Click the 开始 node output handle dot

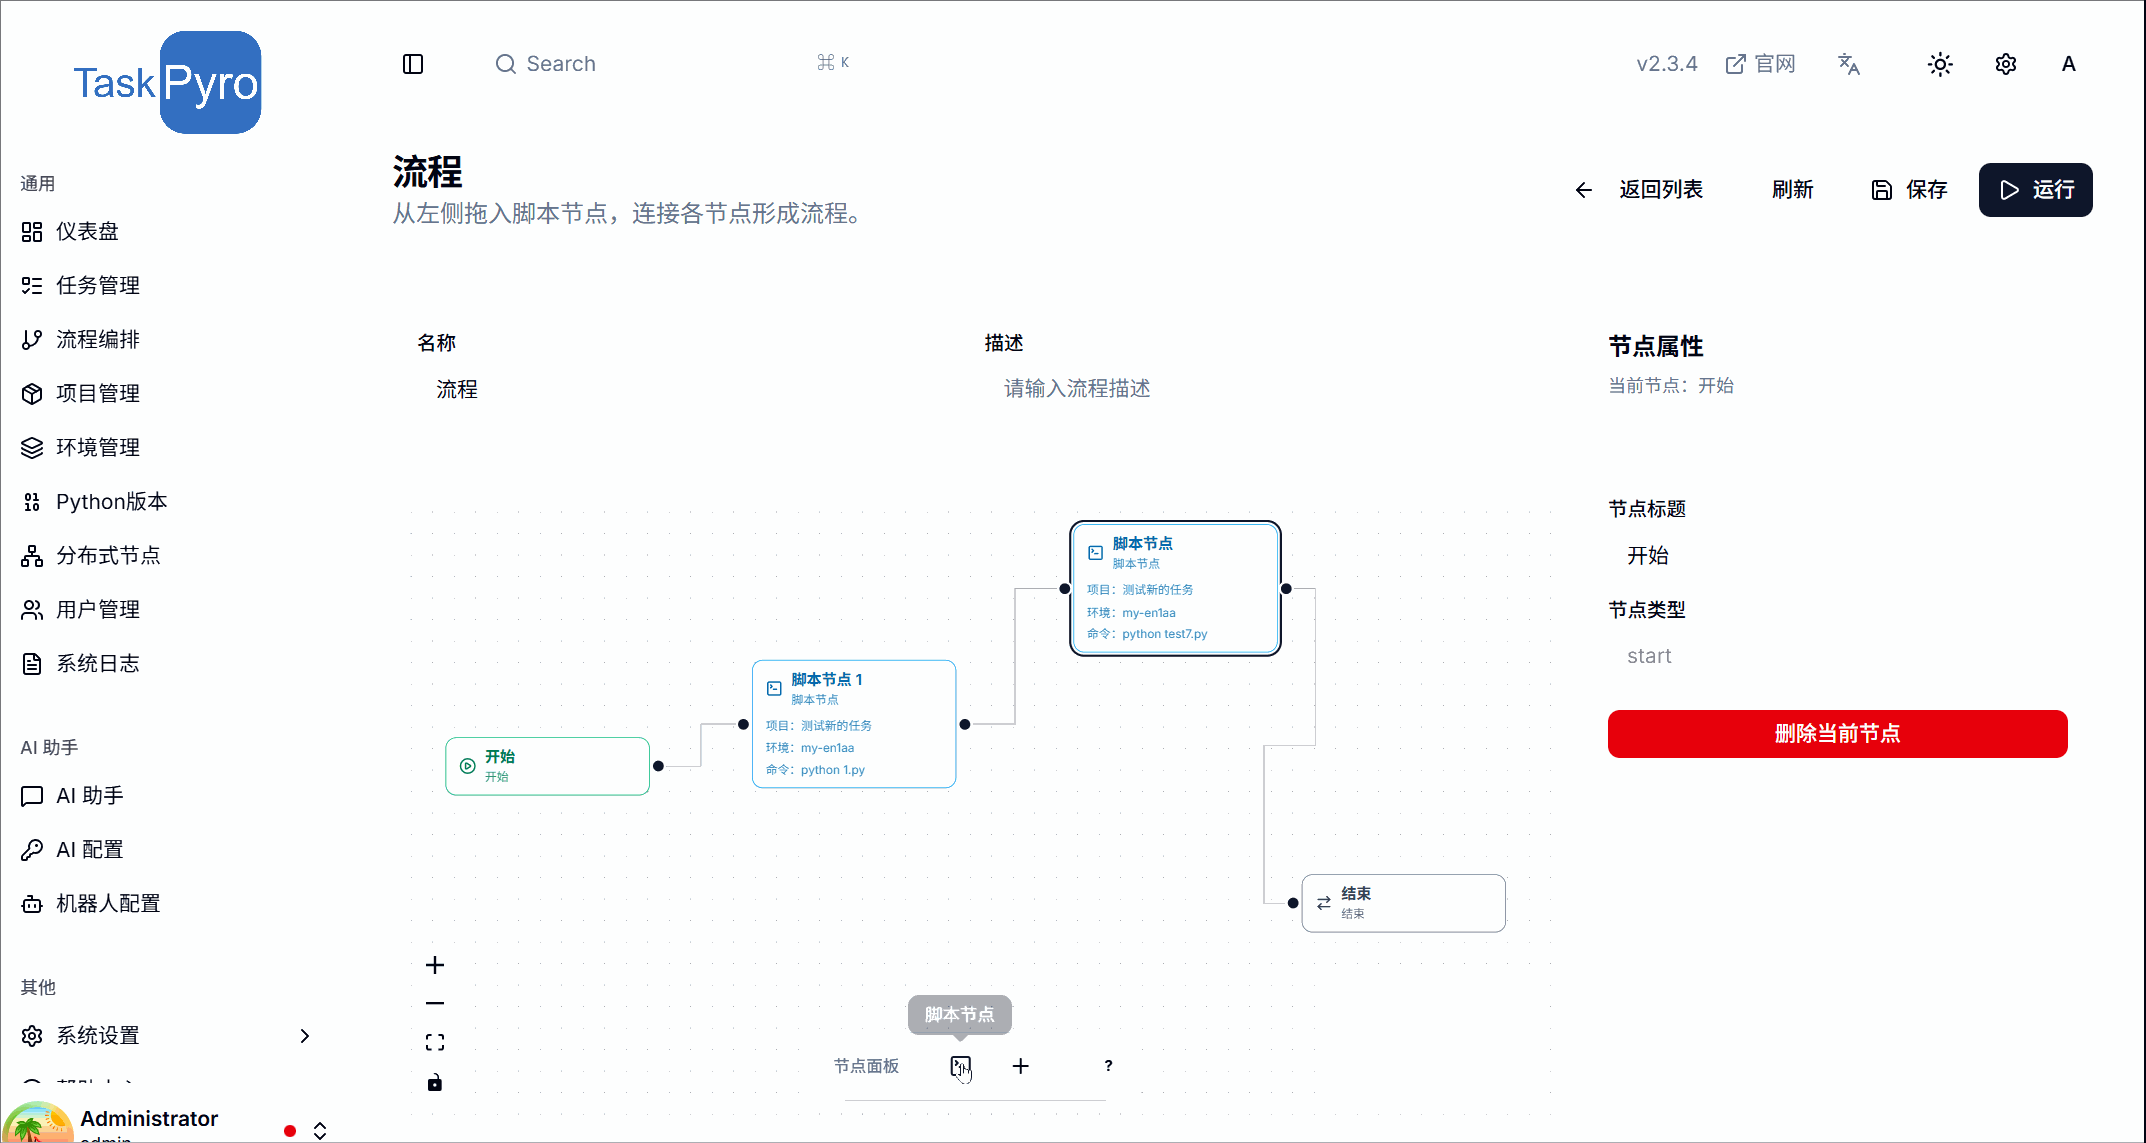(x=658, y=766)
